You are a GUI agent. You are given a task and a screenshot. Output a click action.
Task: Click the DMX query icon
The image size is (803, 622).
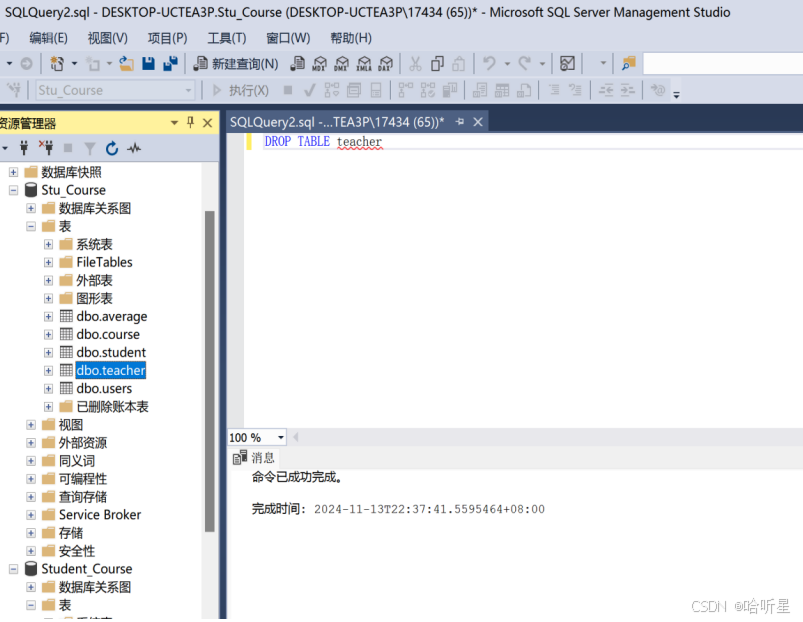click(x=342, y=63)
